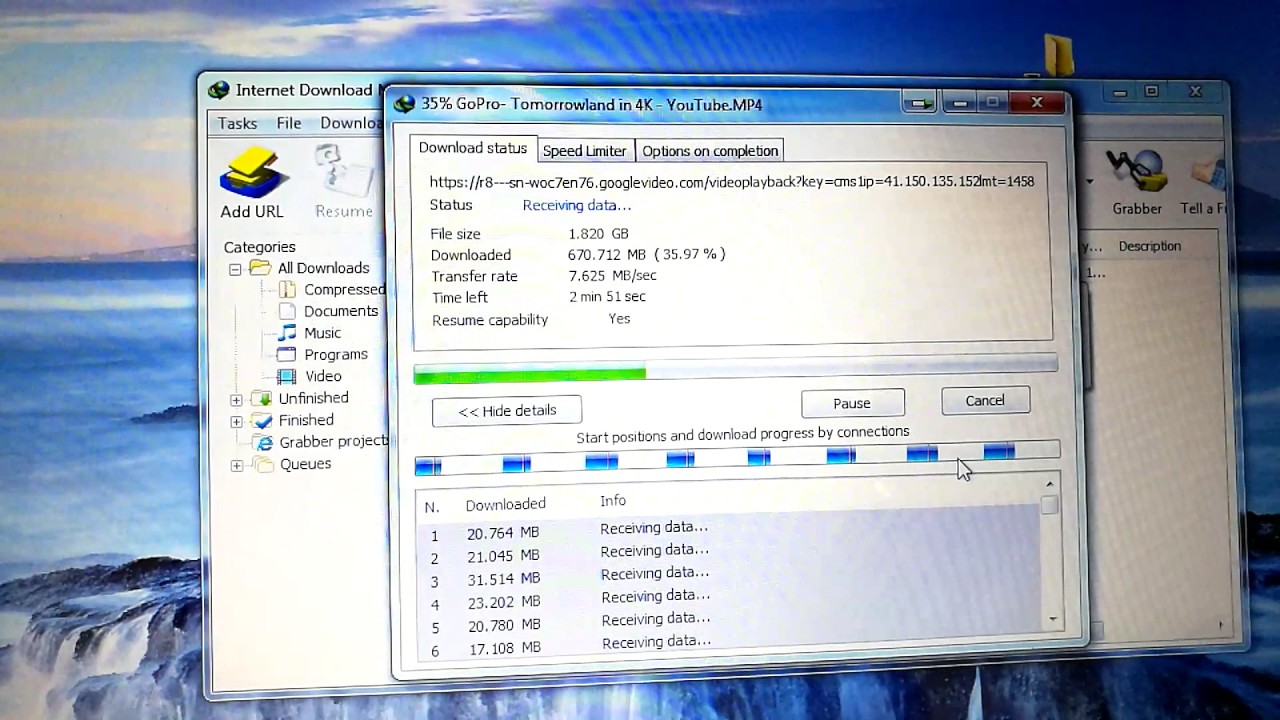Click the Hide details button

[507, 411]
